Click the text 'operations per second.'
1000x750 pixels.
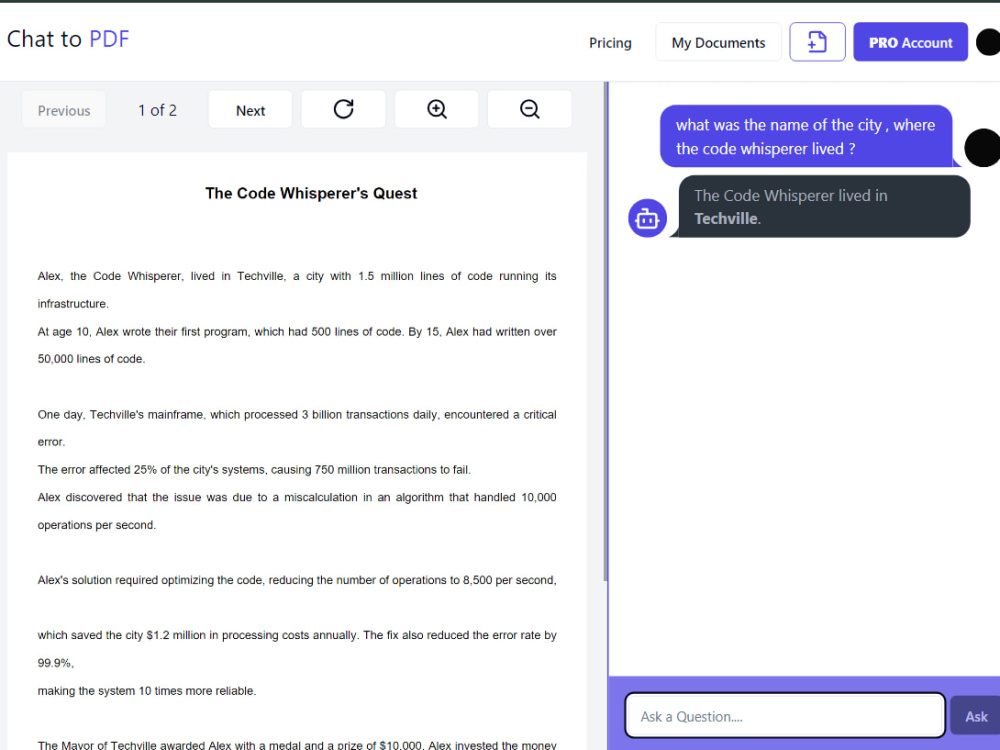click(96, 525)
